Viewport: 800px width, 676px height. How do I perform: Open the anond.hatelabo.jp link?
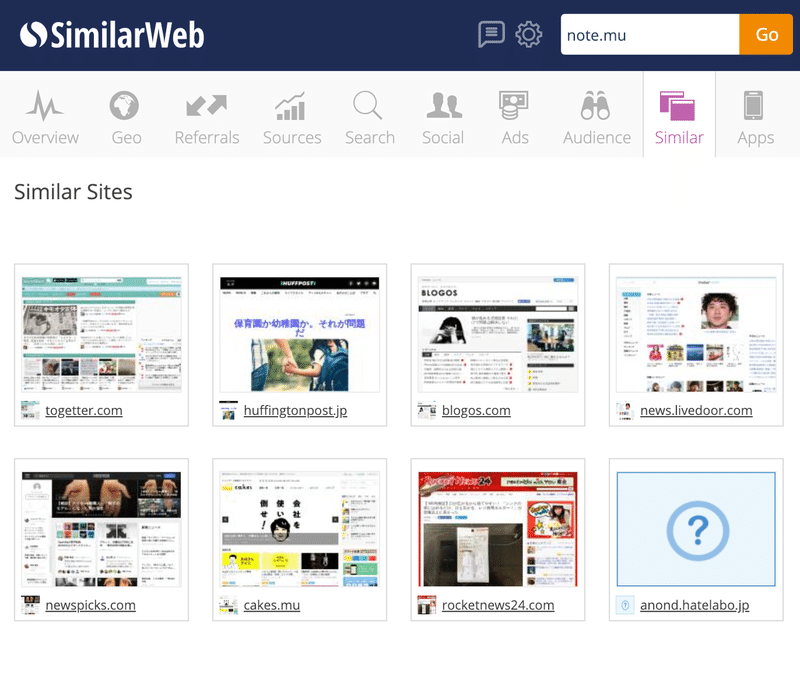[x=694, y=605]
